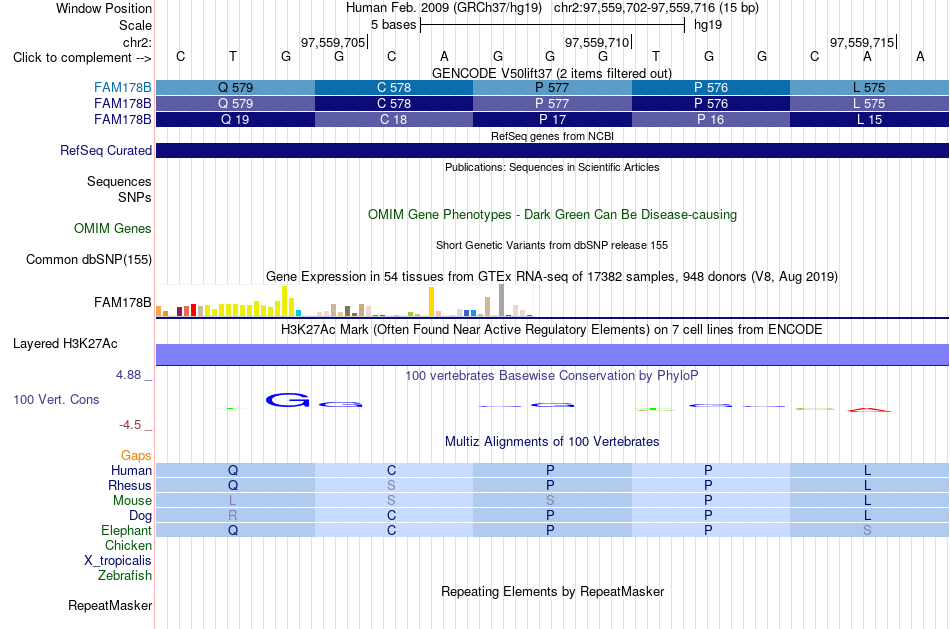Click the purple Layered H3K27Ac signal bar
The image size is (950, 629).
[553, 354]
